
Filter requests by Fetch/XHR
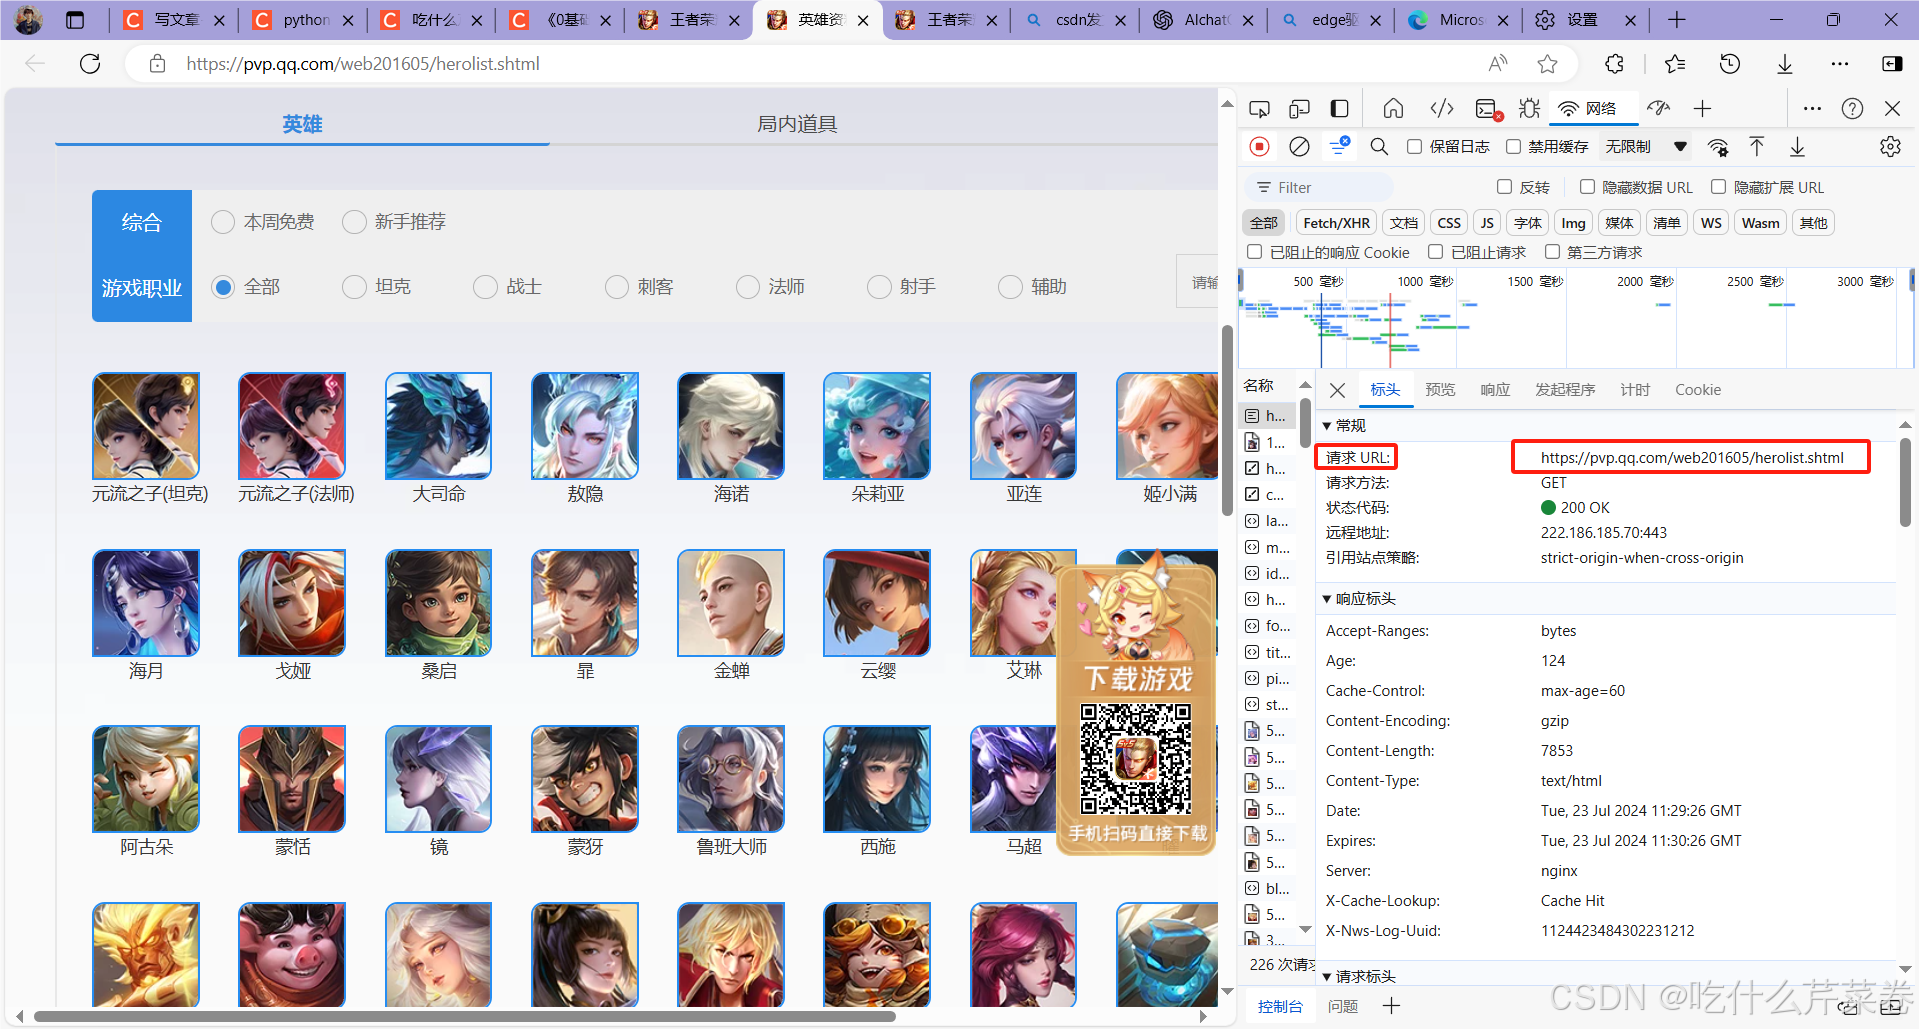(1336, 223)
